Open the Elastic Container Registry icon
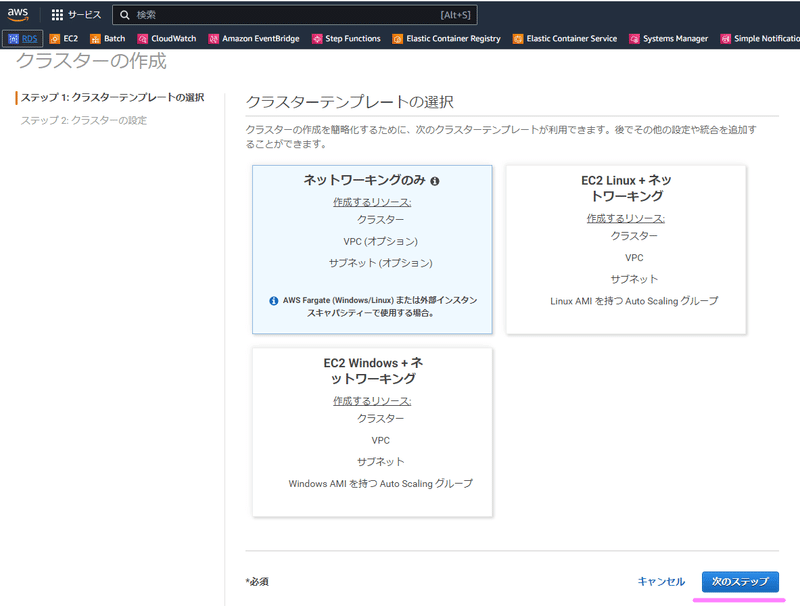 tap(397, 39)
